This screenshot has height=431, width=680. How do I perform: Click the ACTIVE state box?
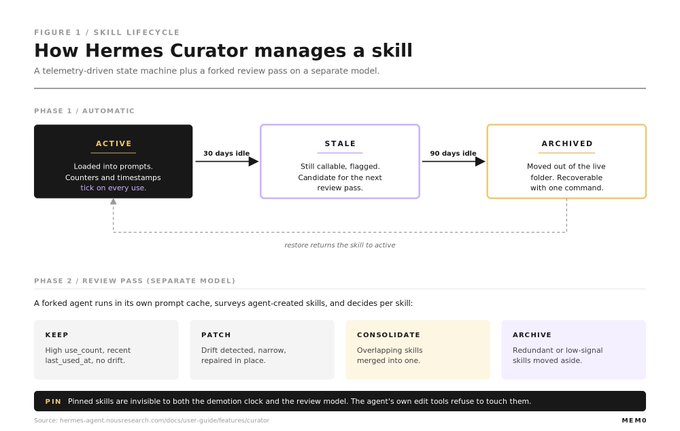coord(113,161)
